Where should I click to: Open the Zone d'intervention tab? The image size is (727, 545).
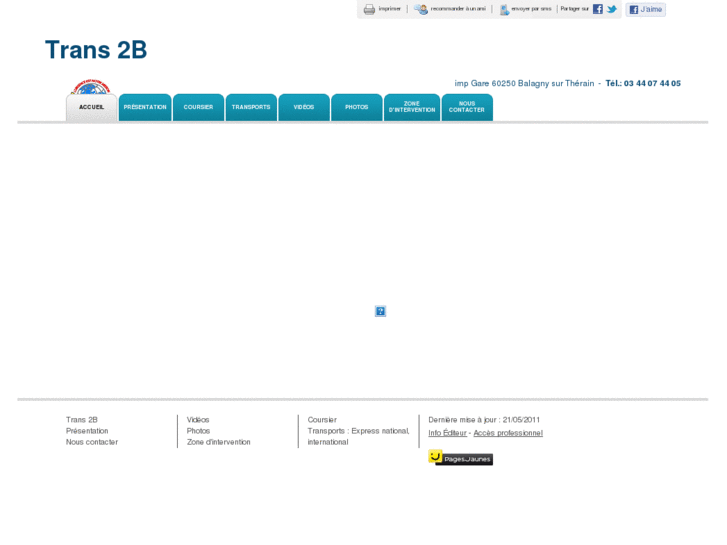pos(412,108)
